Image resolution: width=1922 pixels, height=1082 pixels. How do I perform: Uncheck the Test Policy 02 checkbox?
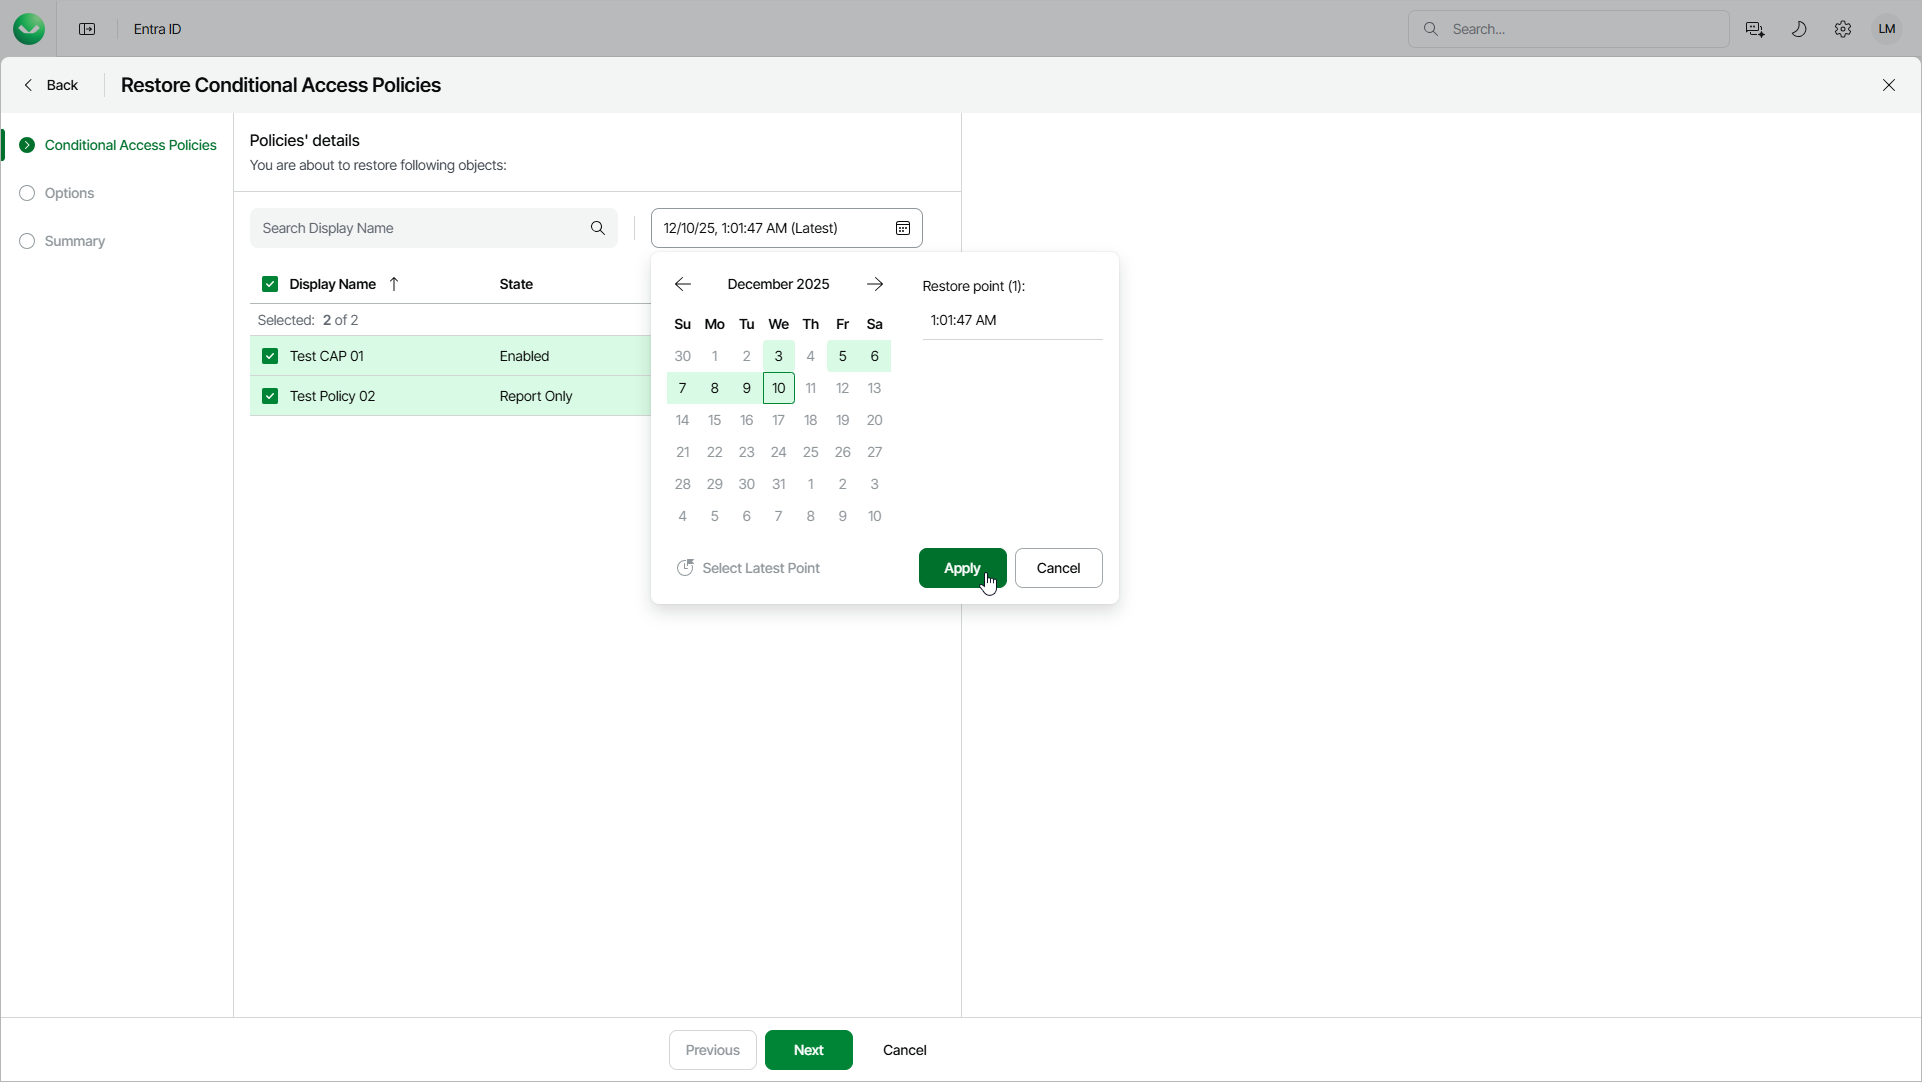click(x=270, y=396)
